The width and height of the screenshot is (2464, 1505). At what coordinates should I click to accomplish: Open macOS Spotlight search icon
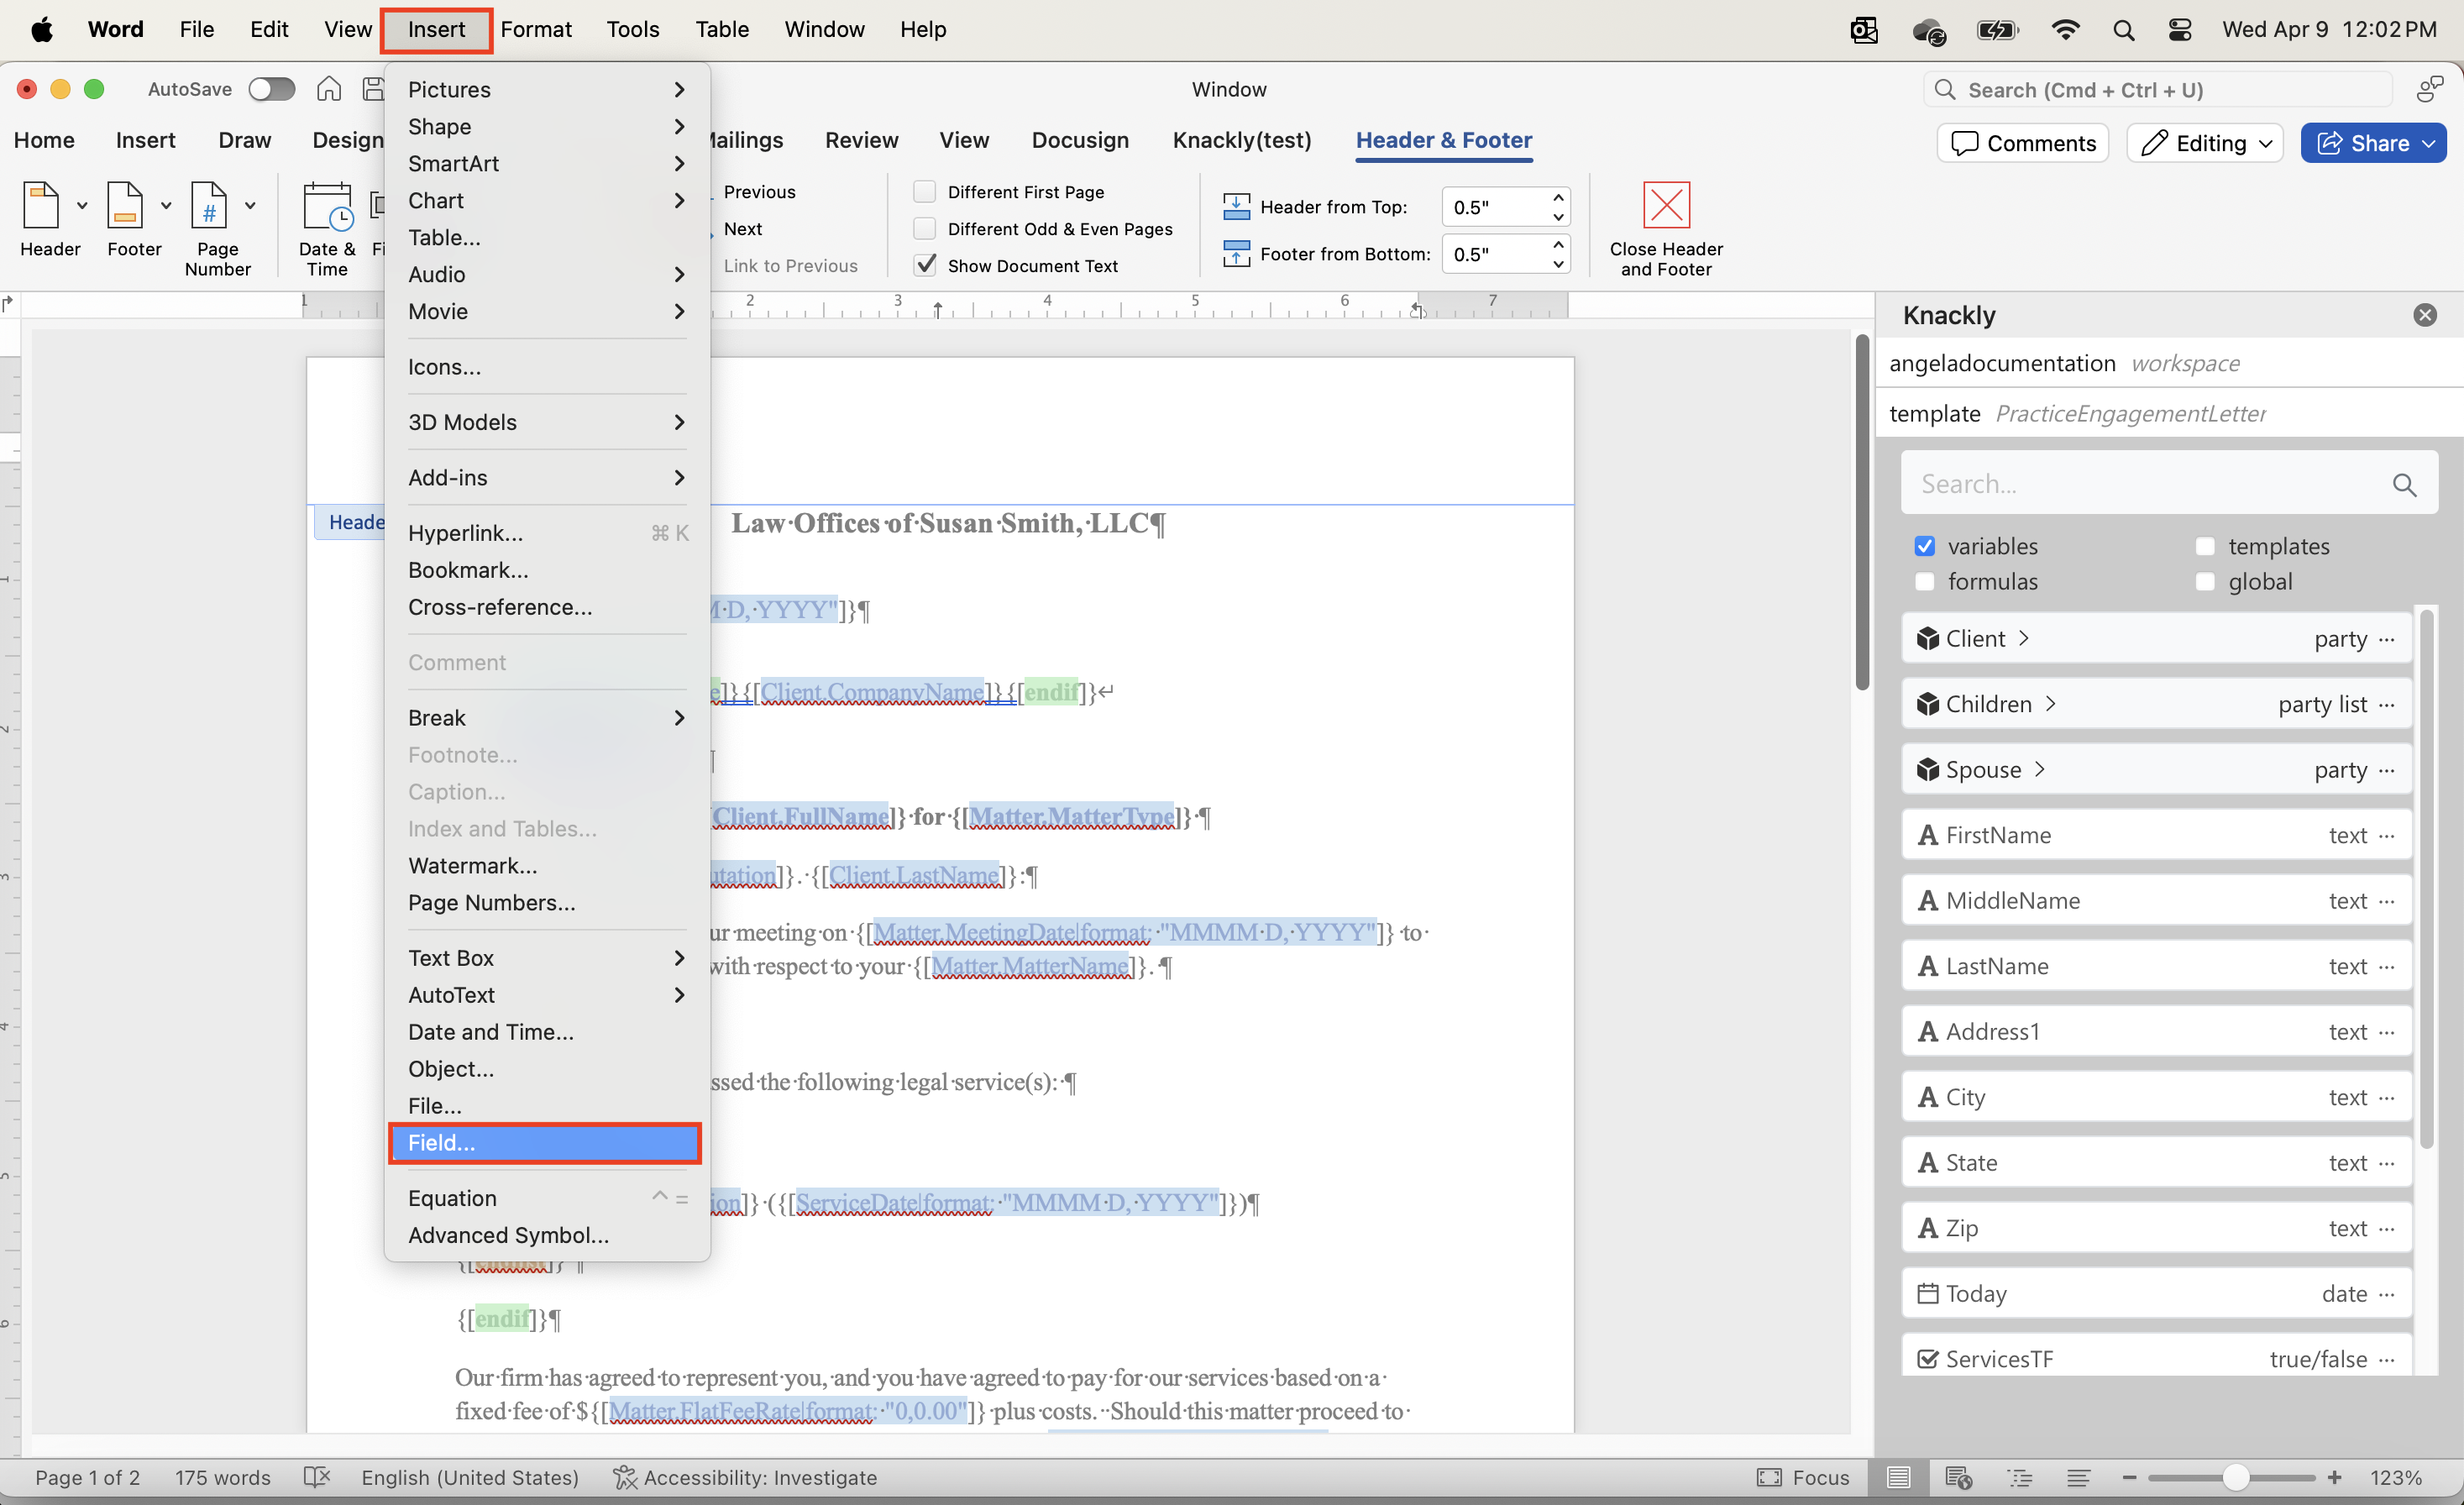click(2123, 30)
